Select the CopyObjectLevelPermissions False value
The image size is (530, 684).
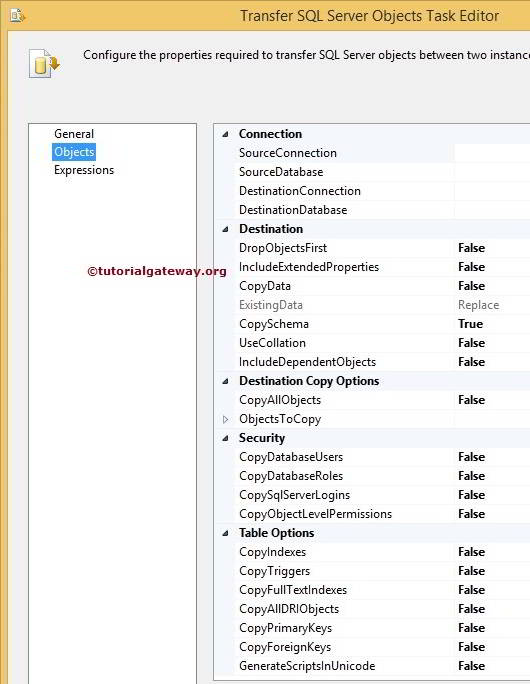point(472,514)
